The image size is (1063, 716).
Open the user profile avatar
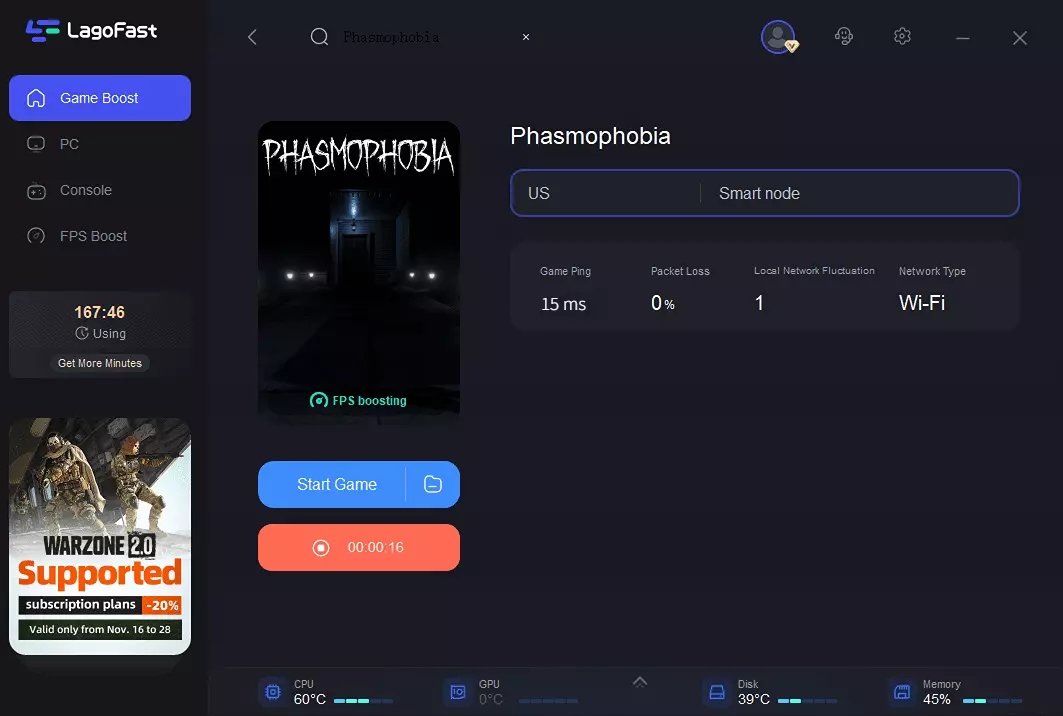click(778, 37)
